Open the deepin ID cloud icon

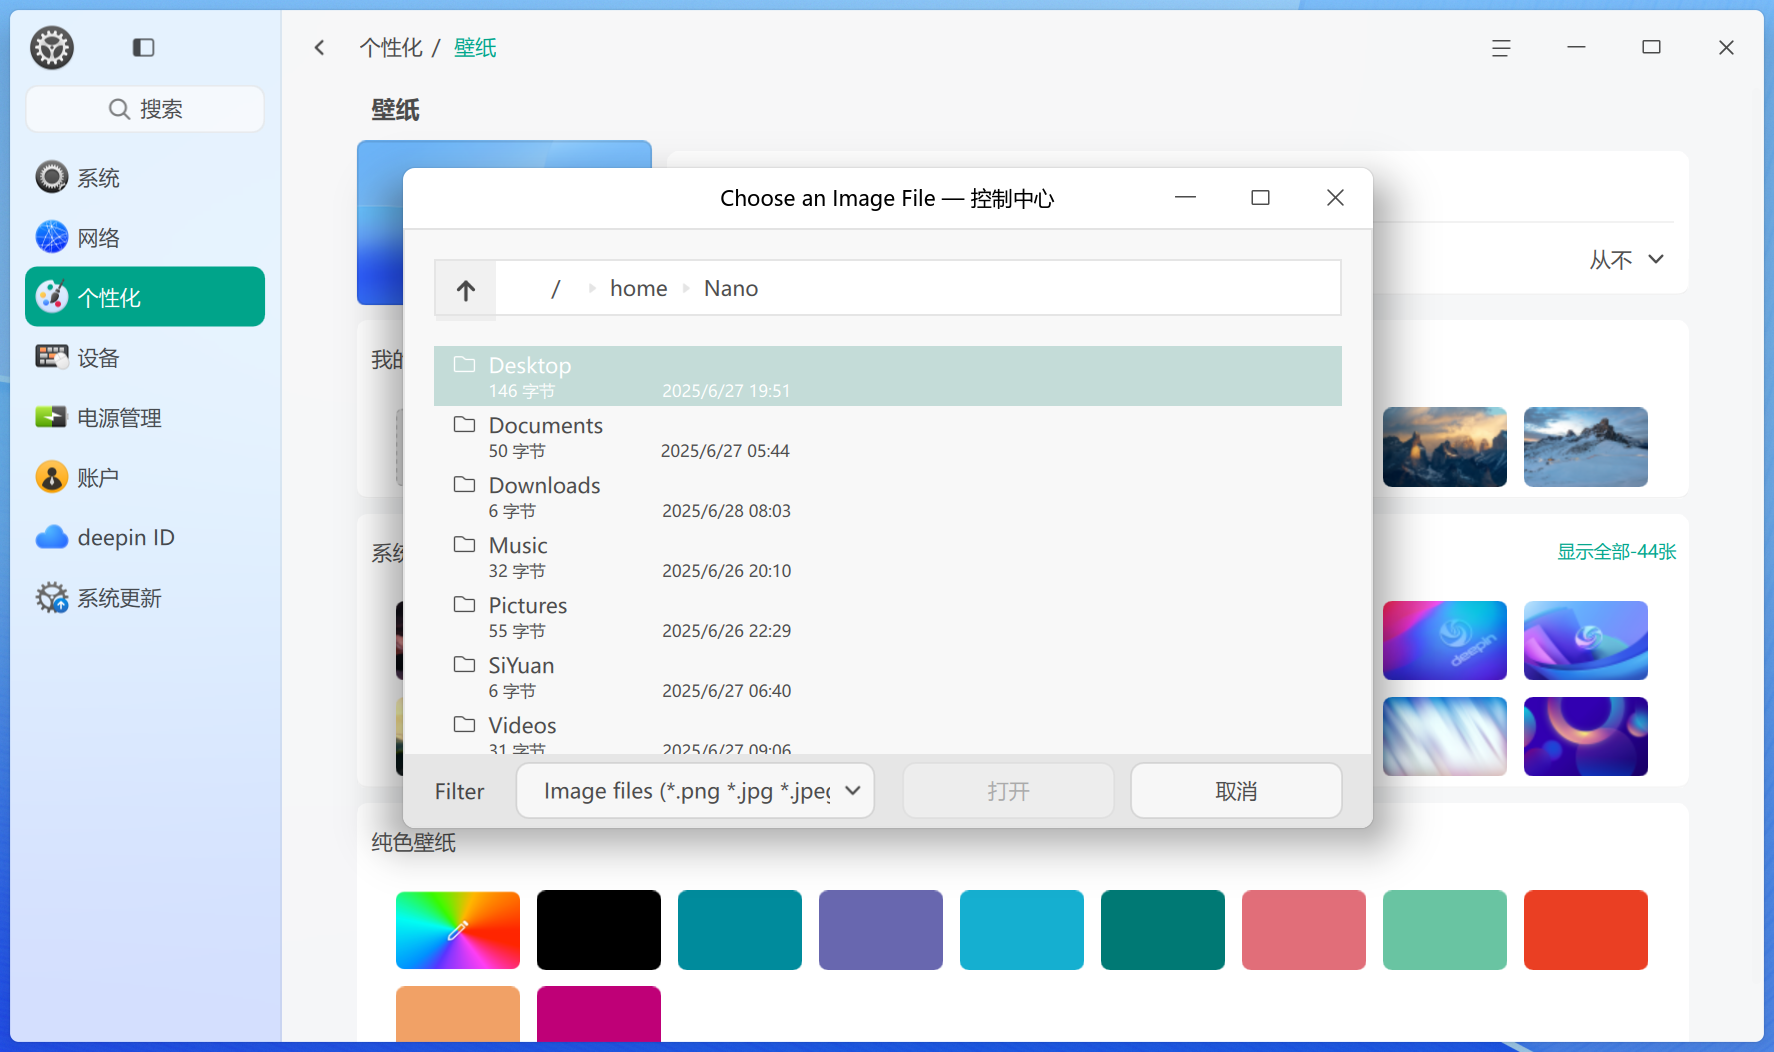(x=52, y=537)
